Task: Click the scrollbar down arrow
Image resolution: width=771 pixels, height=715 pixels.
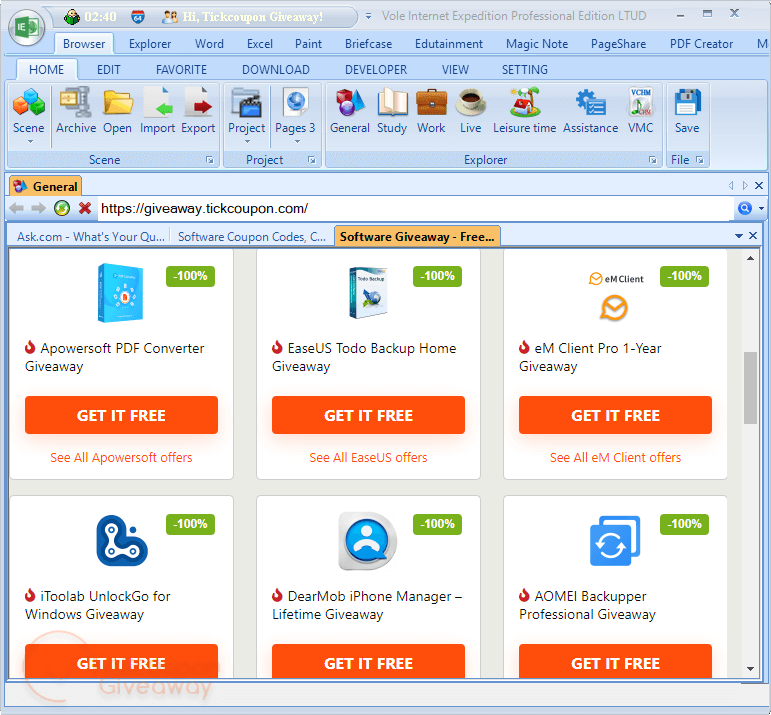Action: click(x=750, y=669)
